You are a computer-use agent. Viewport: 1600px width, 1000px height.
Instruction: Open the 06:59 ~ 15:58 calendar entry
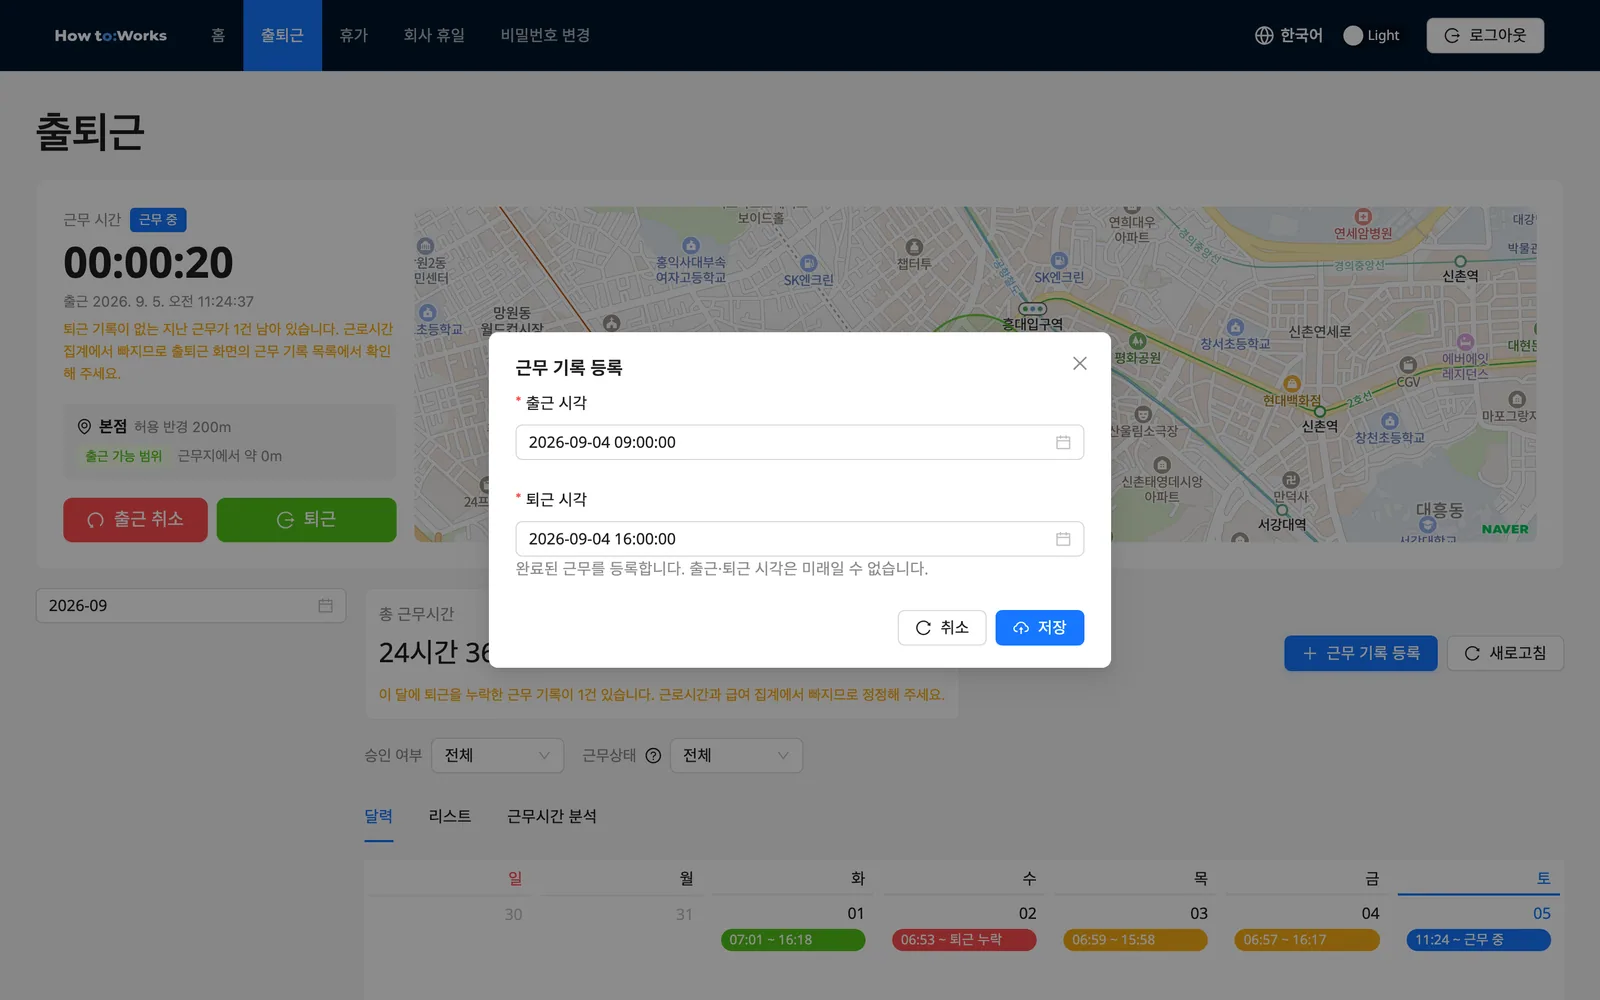tap(1135, 940)
